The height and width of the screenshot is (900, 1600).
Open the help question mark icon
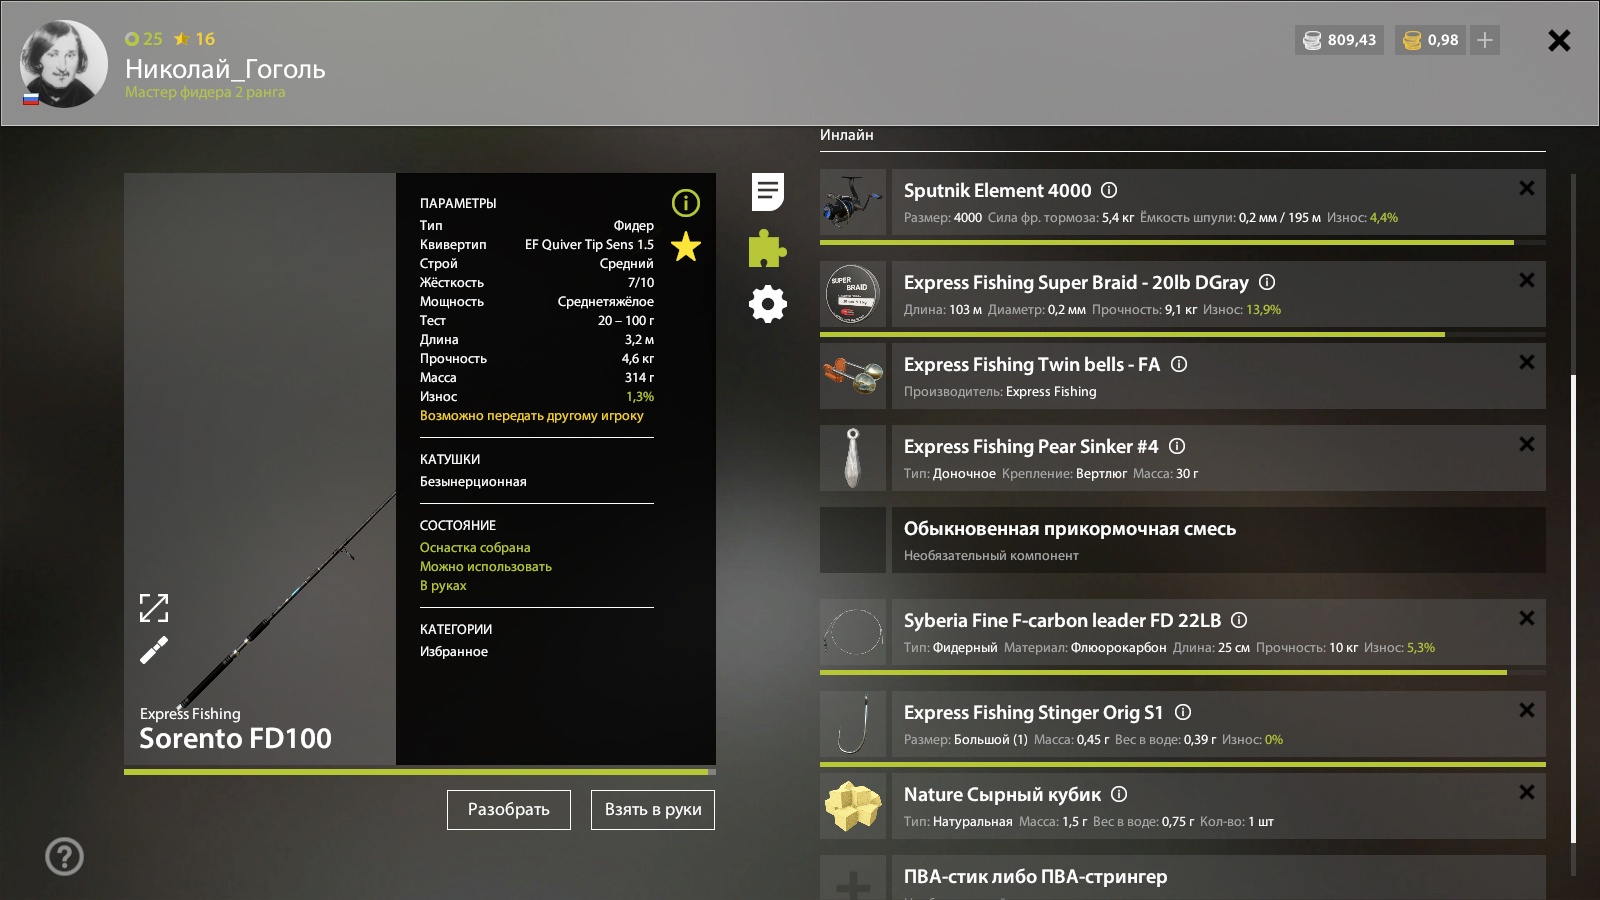(64, 856)
